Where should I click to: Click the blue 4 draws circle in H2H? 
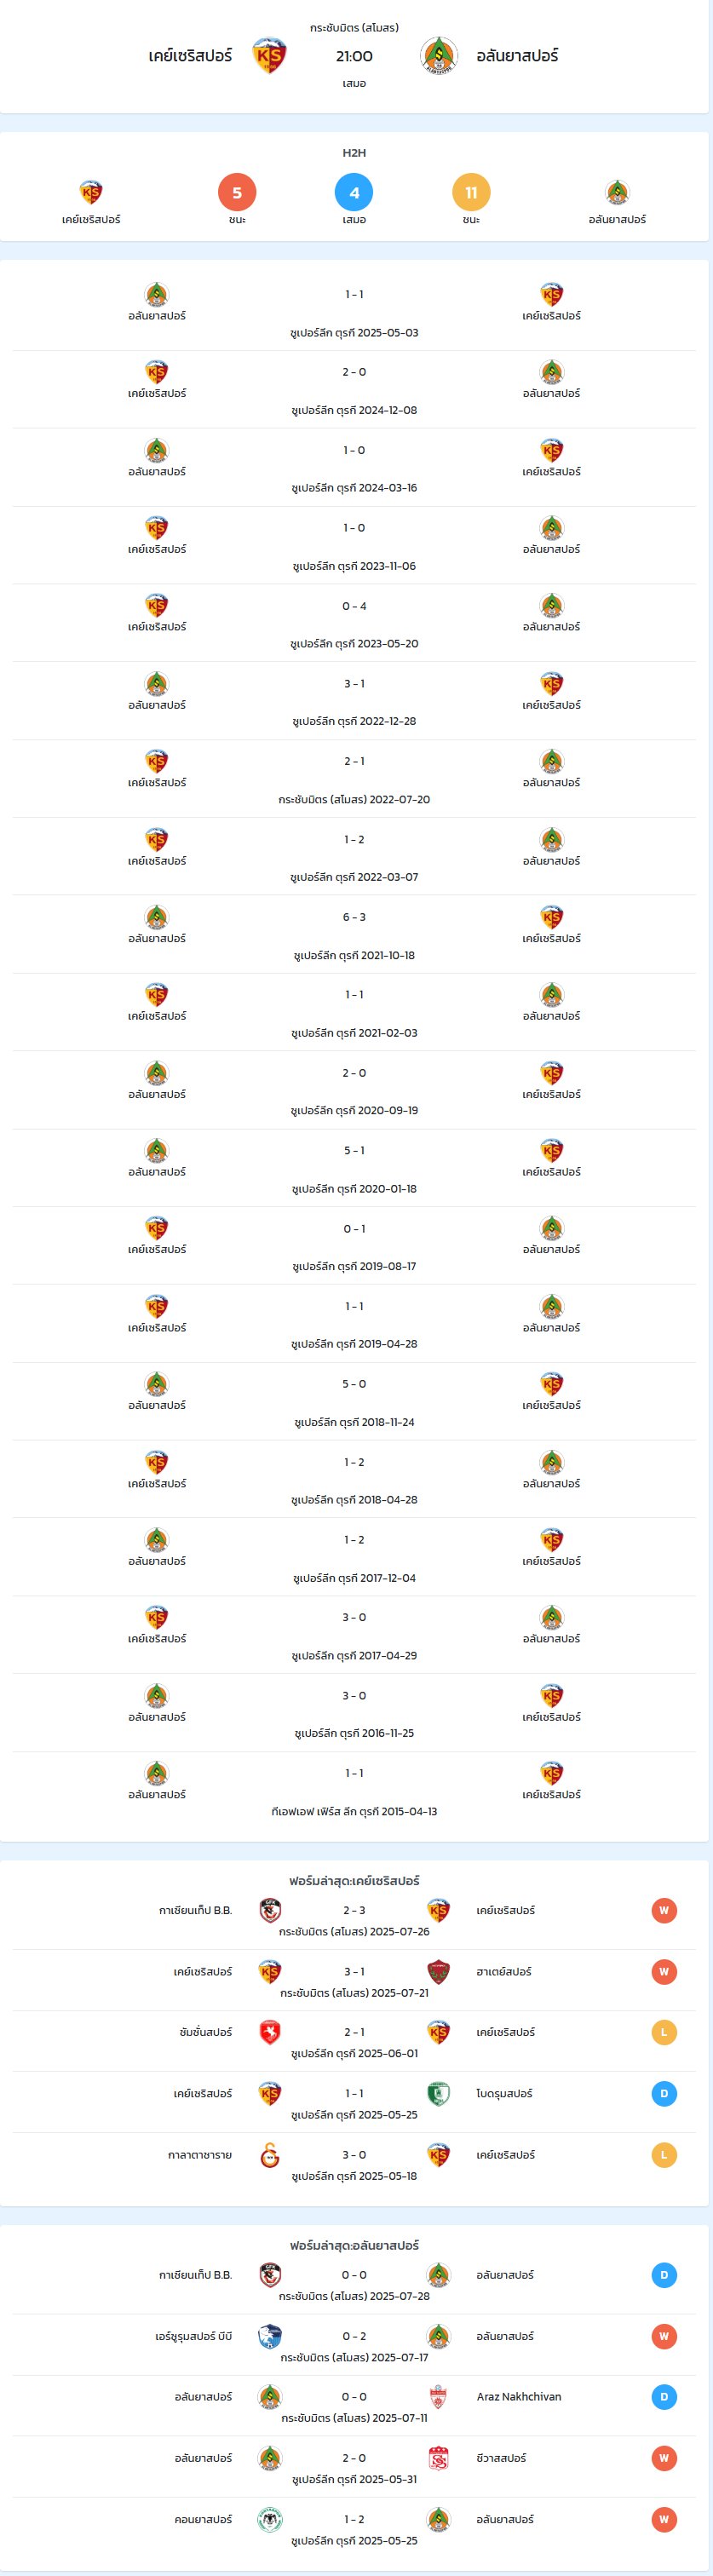click(354, 192)
